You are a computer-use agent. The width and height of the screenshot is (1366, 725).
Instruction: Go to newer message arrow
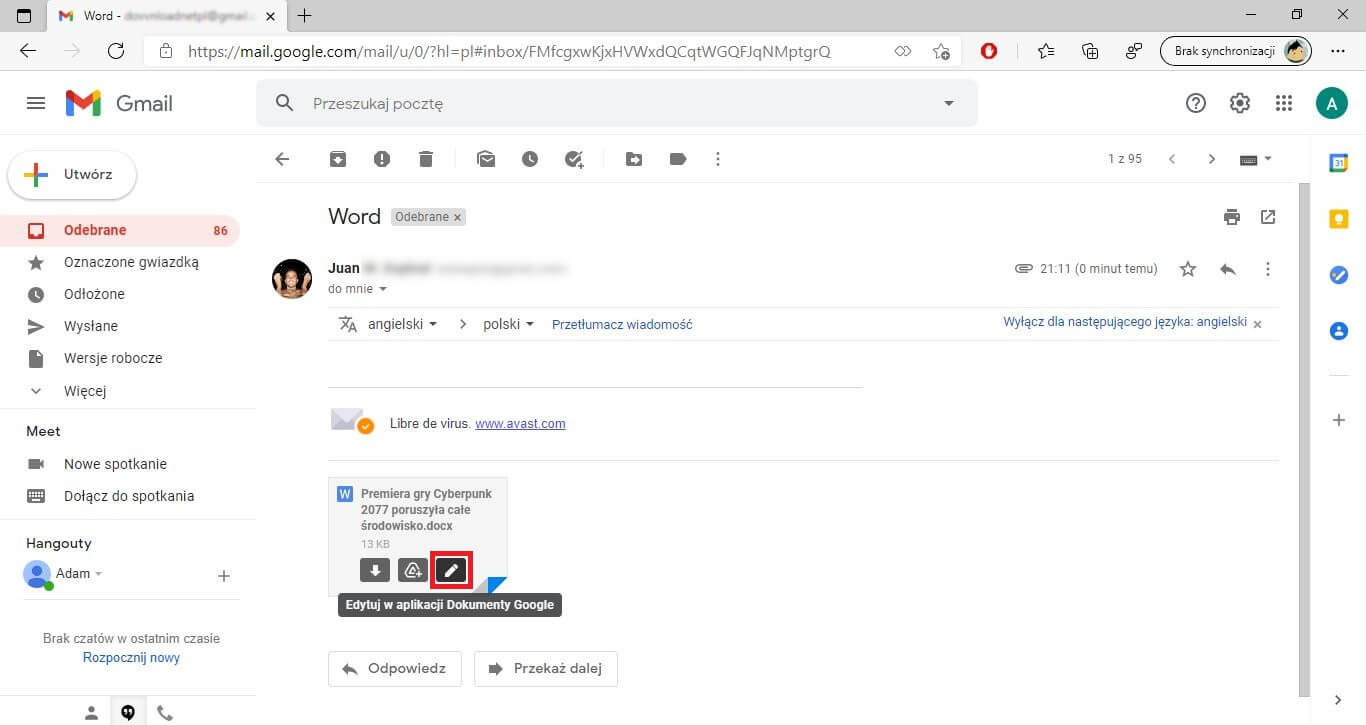(1172, 159)
